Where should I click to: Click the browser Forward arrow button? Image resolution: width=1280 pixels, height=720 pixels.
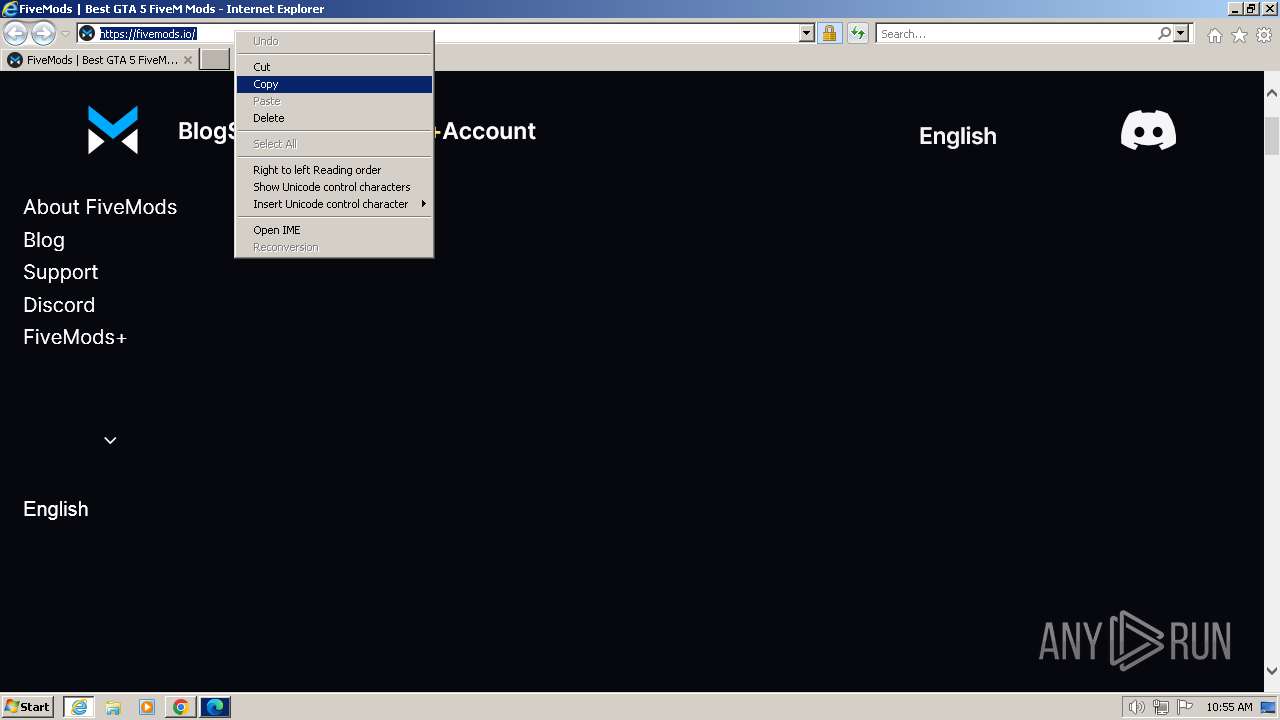(43, 33)
